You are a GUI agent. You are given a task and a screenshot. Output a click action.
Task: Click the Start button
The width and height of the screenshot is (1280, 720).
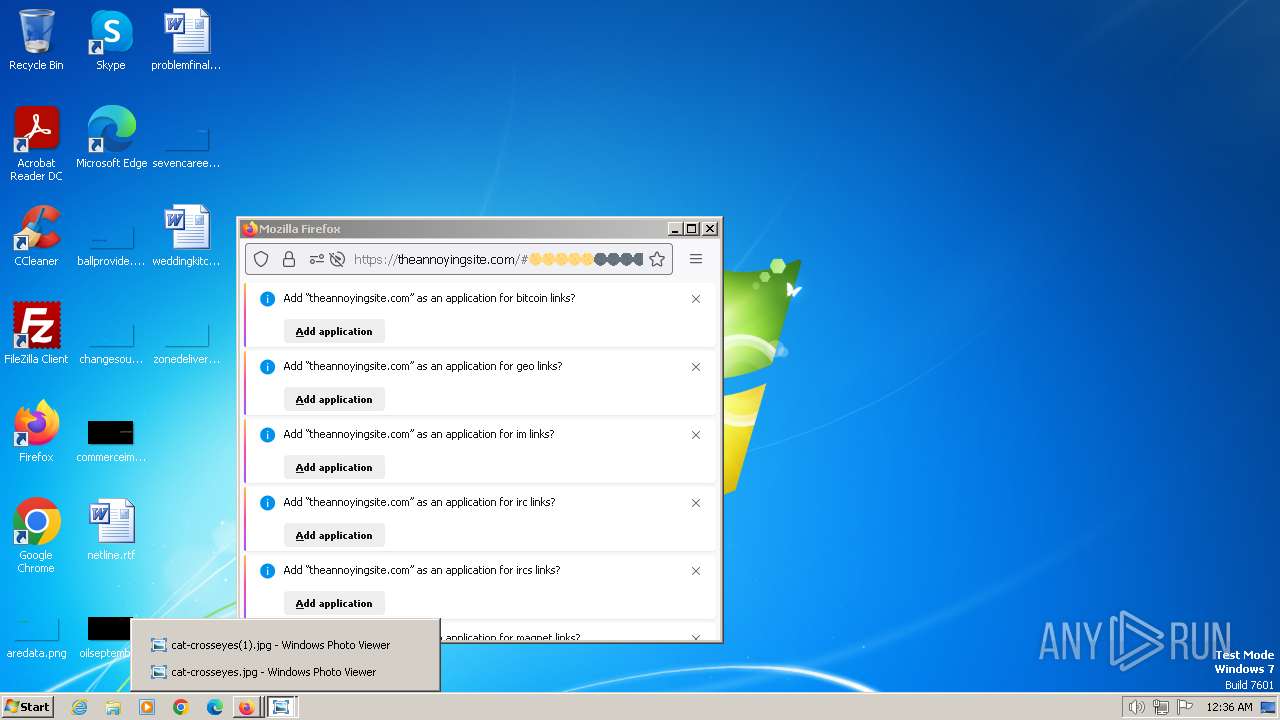point(28,707)
